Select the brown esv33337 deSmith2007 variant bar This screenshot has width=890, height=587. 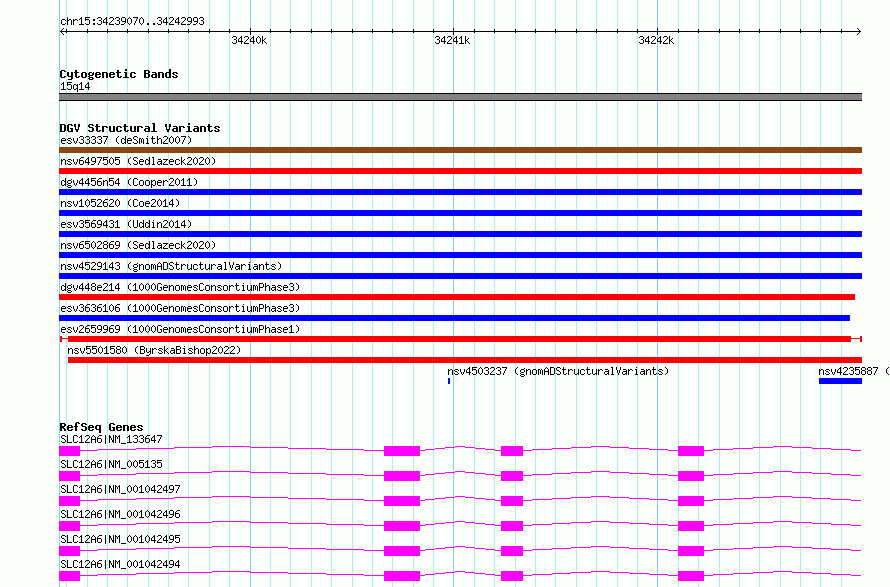(x=460, y=150)
